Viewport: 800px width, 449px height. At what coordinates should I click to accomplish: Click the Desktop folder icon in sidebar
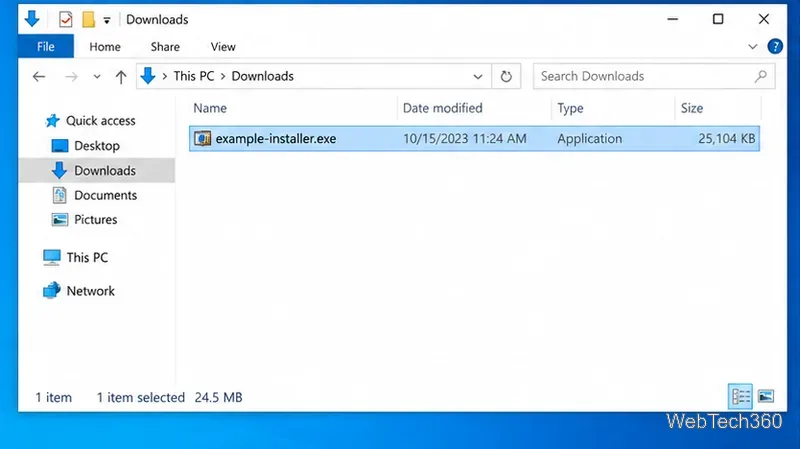60,146
